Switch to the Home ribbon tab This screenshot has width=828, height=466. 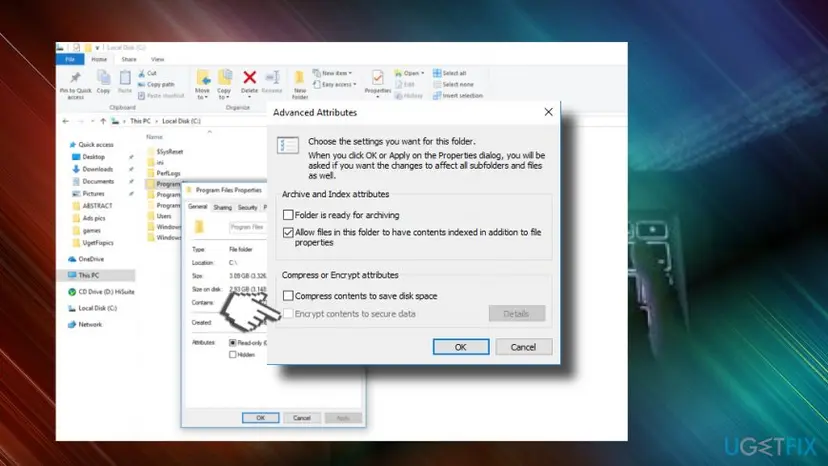[x=99, y=59]
